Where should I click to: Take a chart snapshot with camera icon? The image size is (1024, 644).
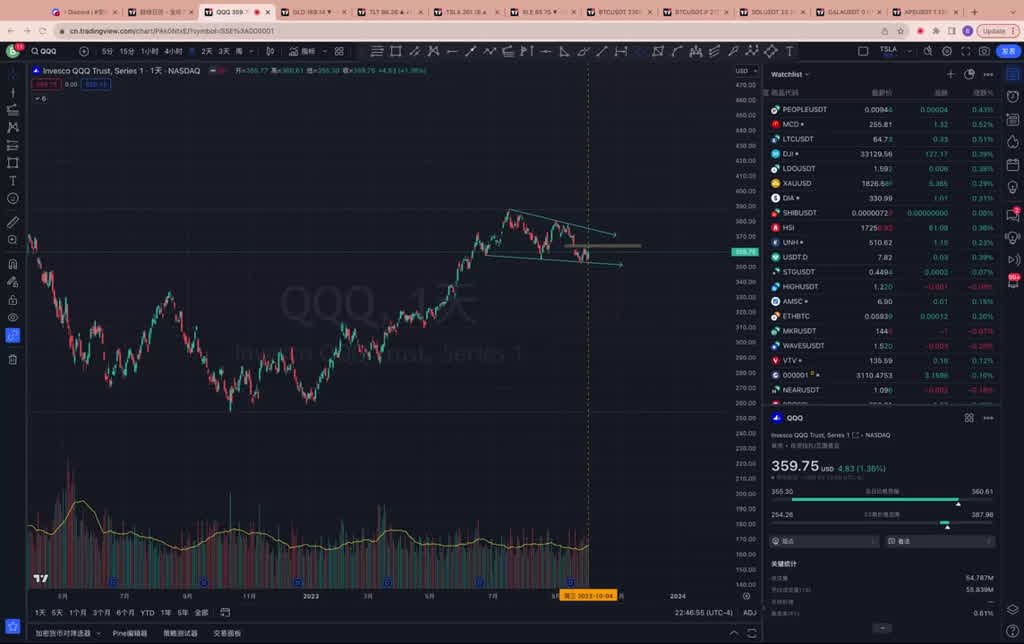coord(985,51)
